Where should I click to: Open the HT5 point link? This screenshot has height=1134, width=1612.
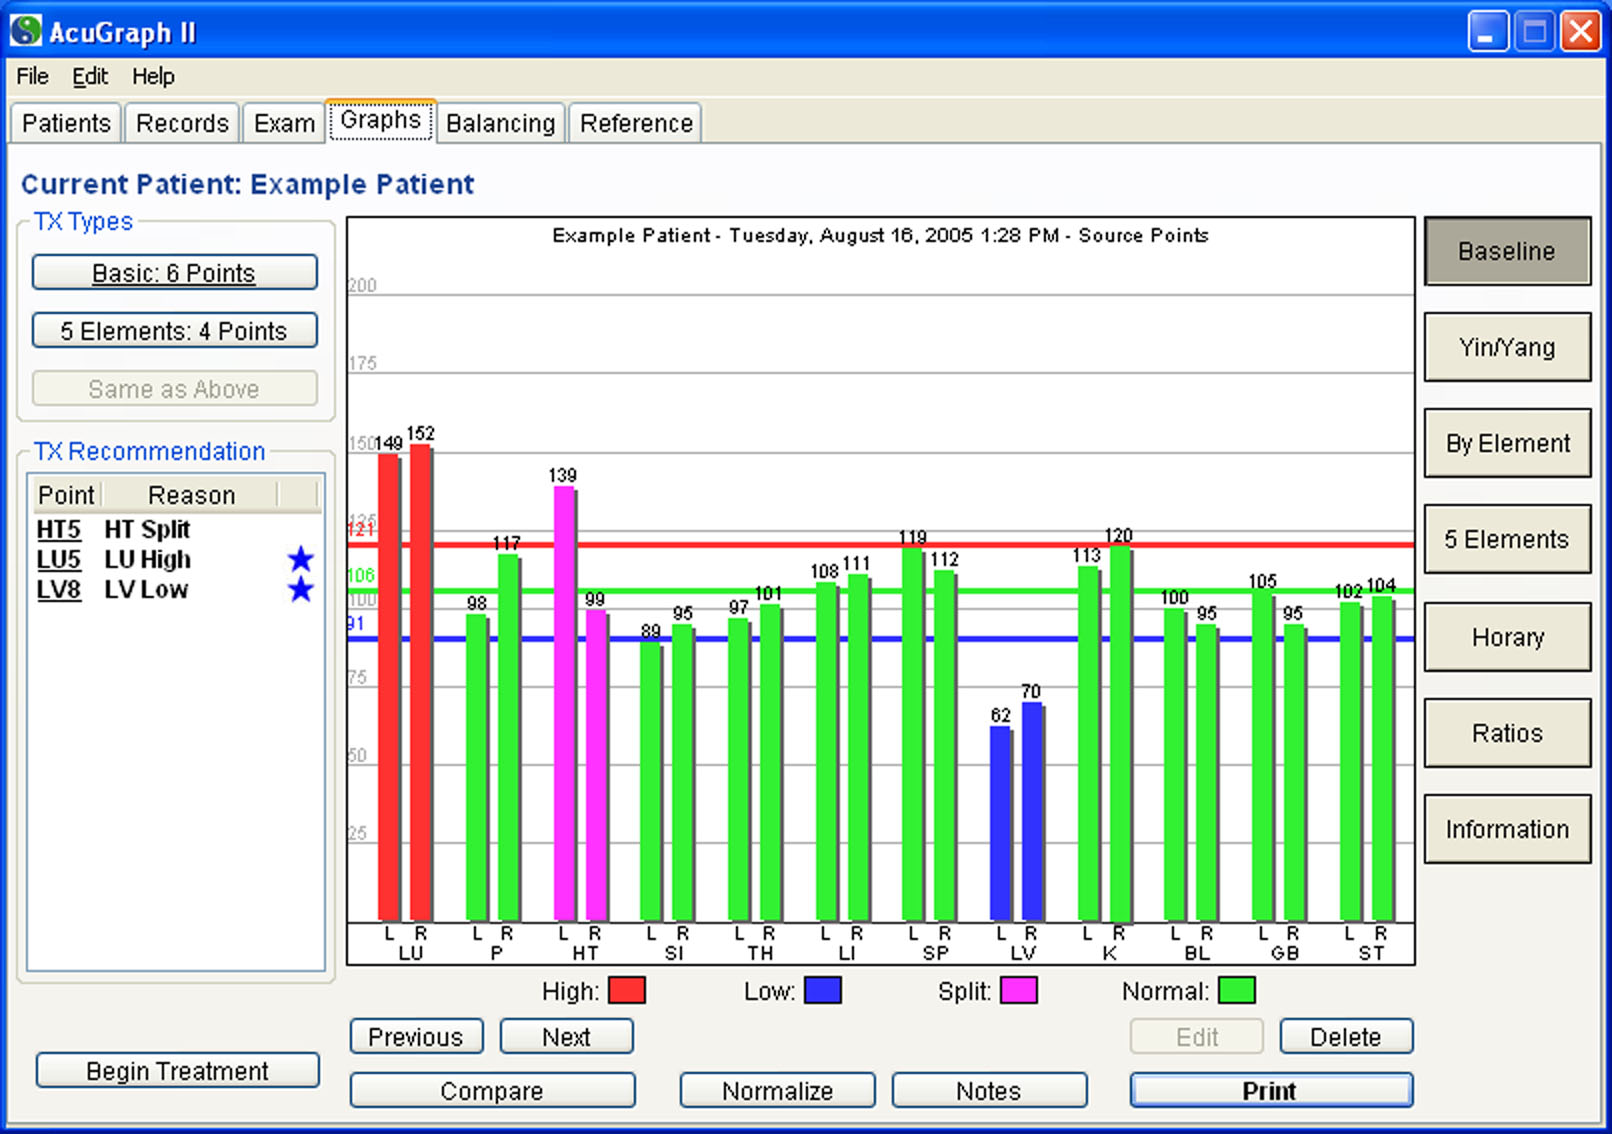pyautogui.click(x=58, y=530)
